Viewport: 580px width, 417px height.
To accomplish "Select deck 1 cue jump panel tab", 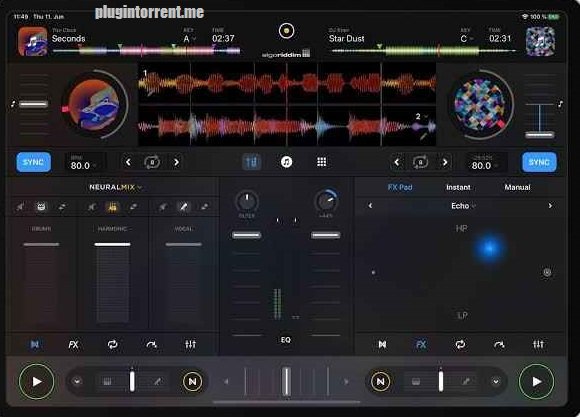I will point(151,344).
